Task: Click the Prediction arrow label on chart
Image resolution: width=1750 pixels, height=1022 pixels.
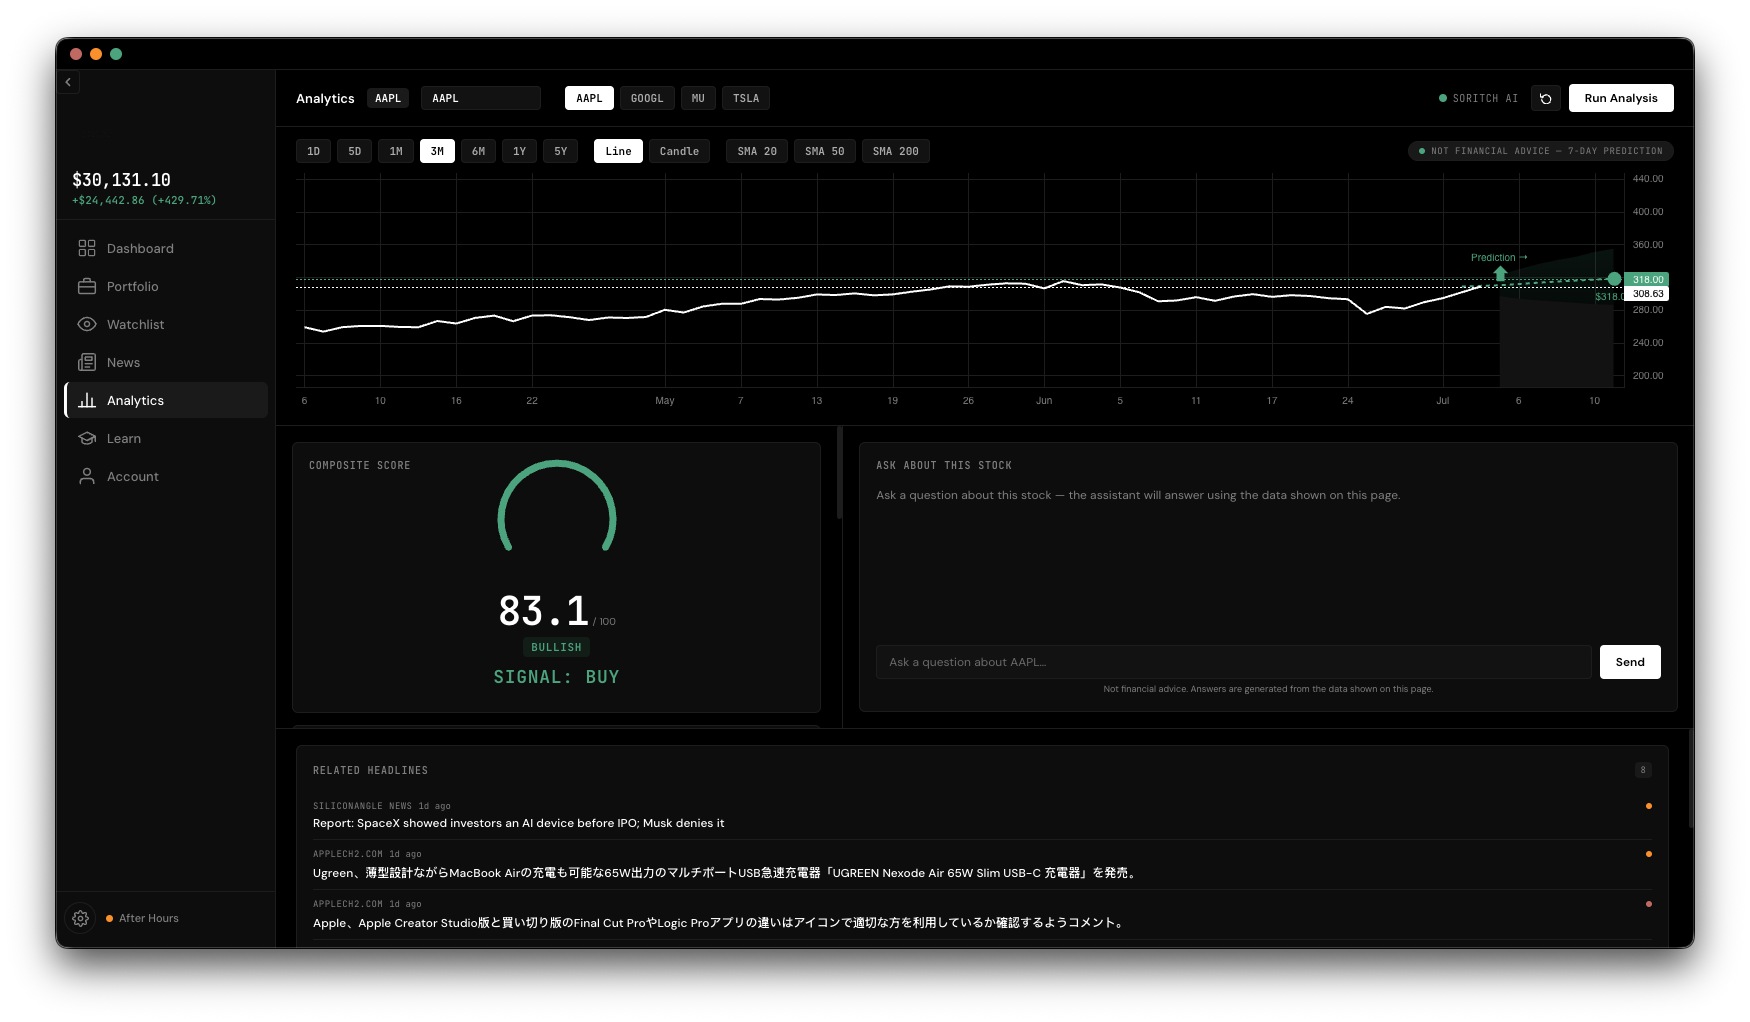Action: (1499, 258)
